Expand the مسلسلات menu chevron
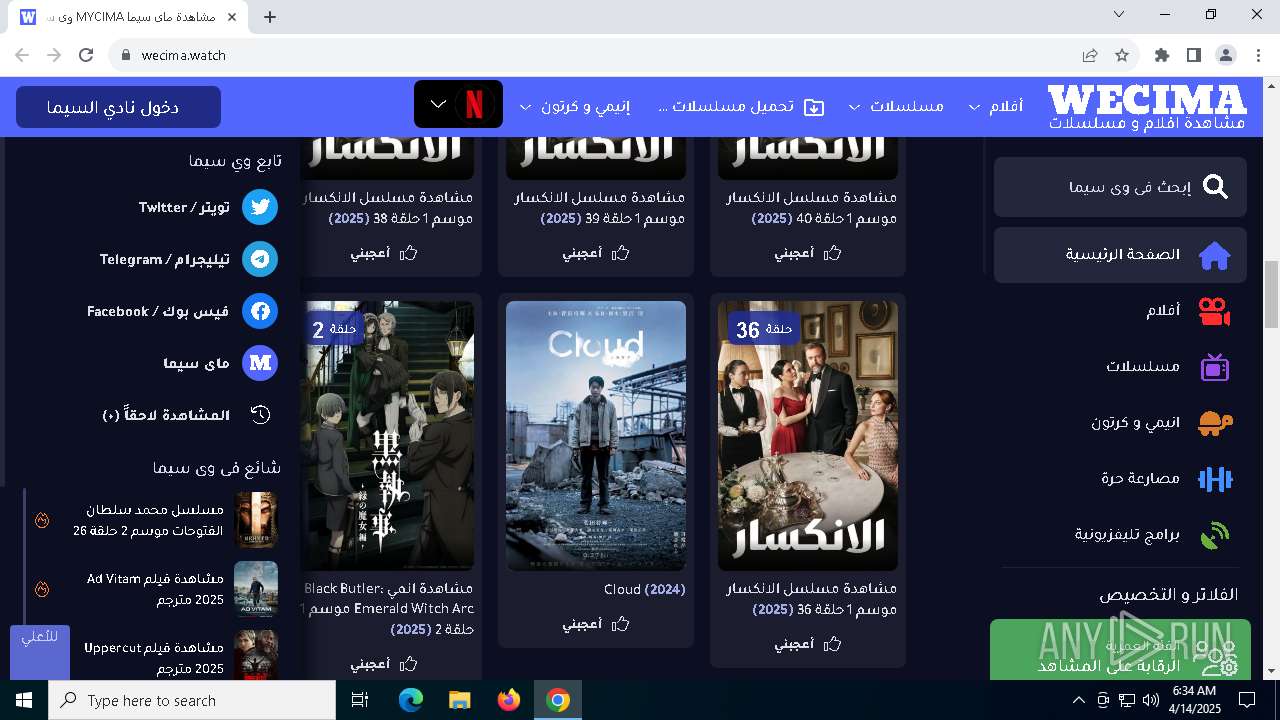 (x=855, y=107)
